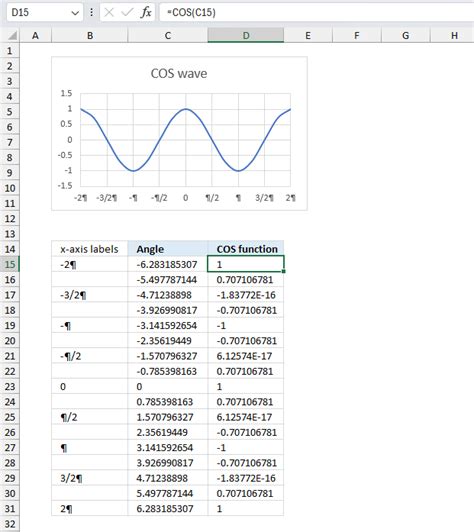Select cell with -5.497787144
This screenshot has height=532, width=474.
pos(168,280)
